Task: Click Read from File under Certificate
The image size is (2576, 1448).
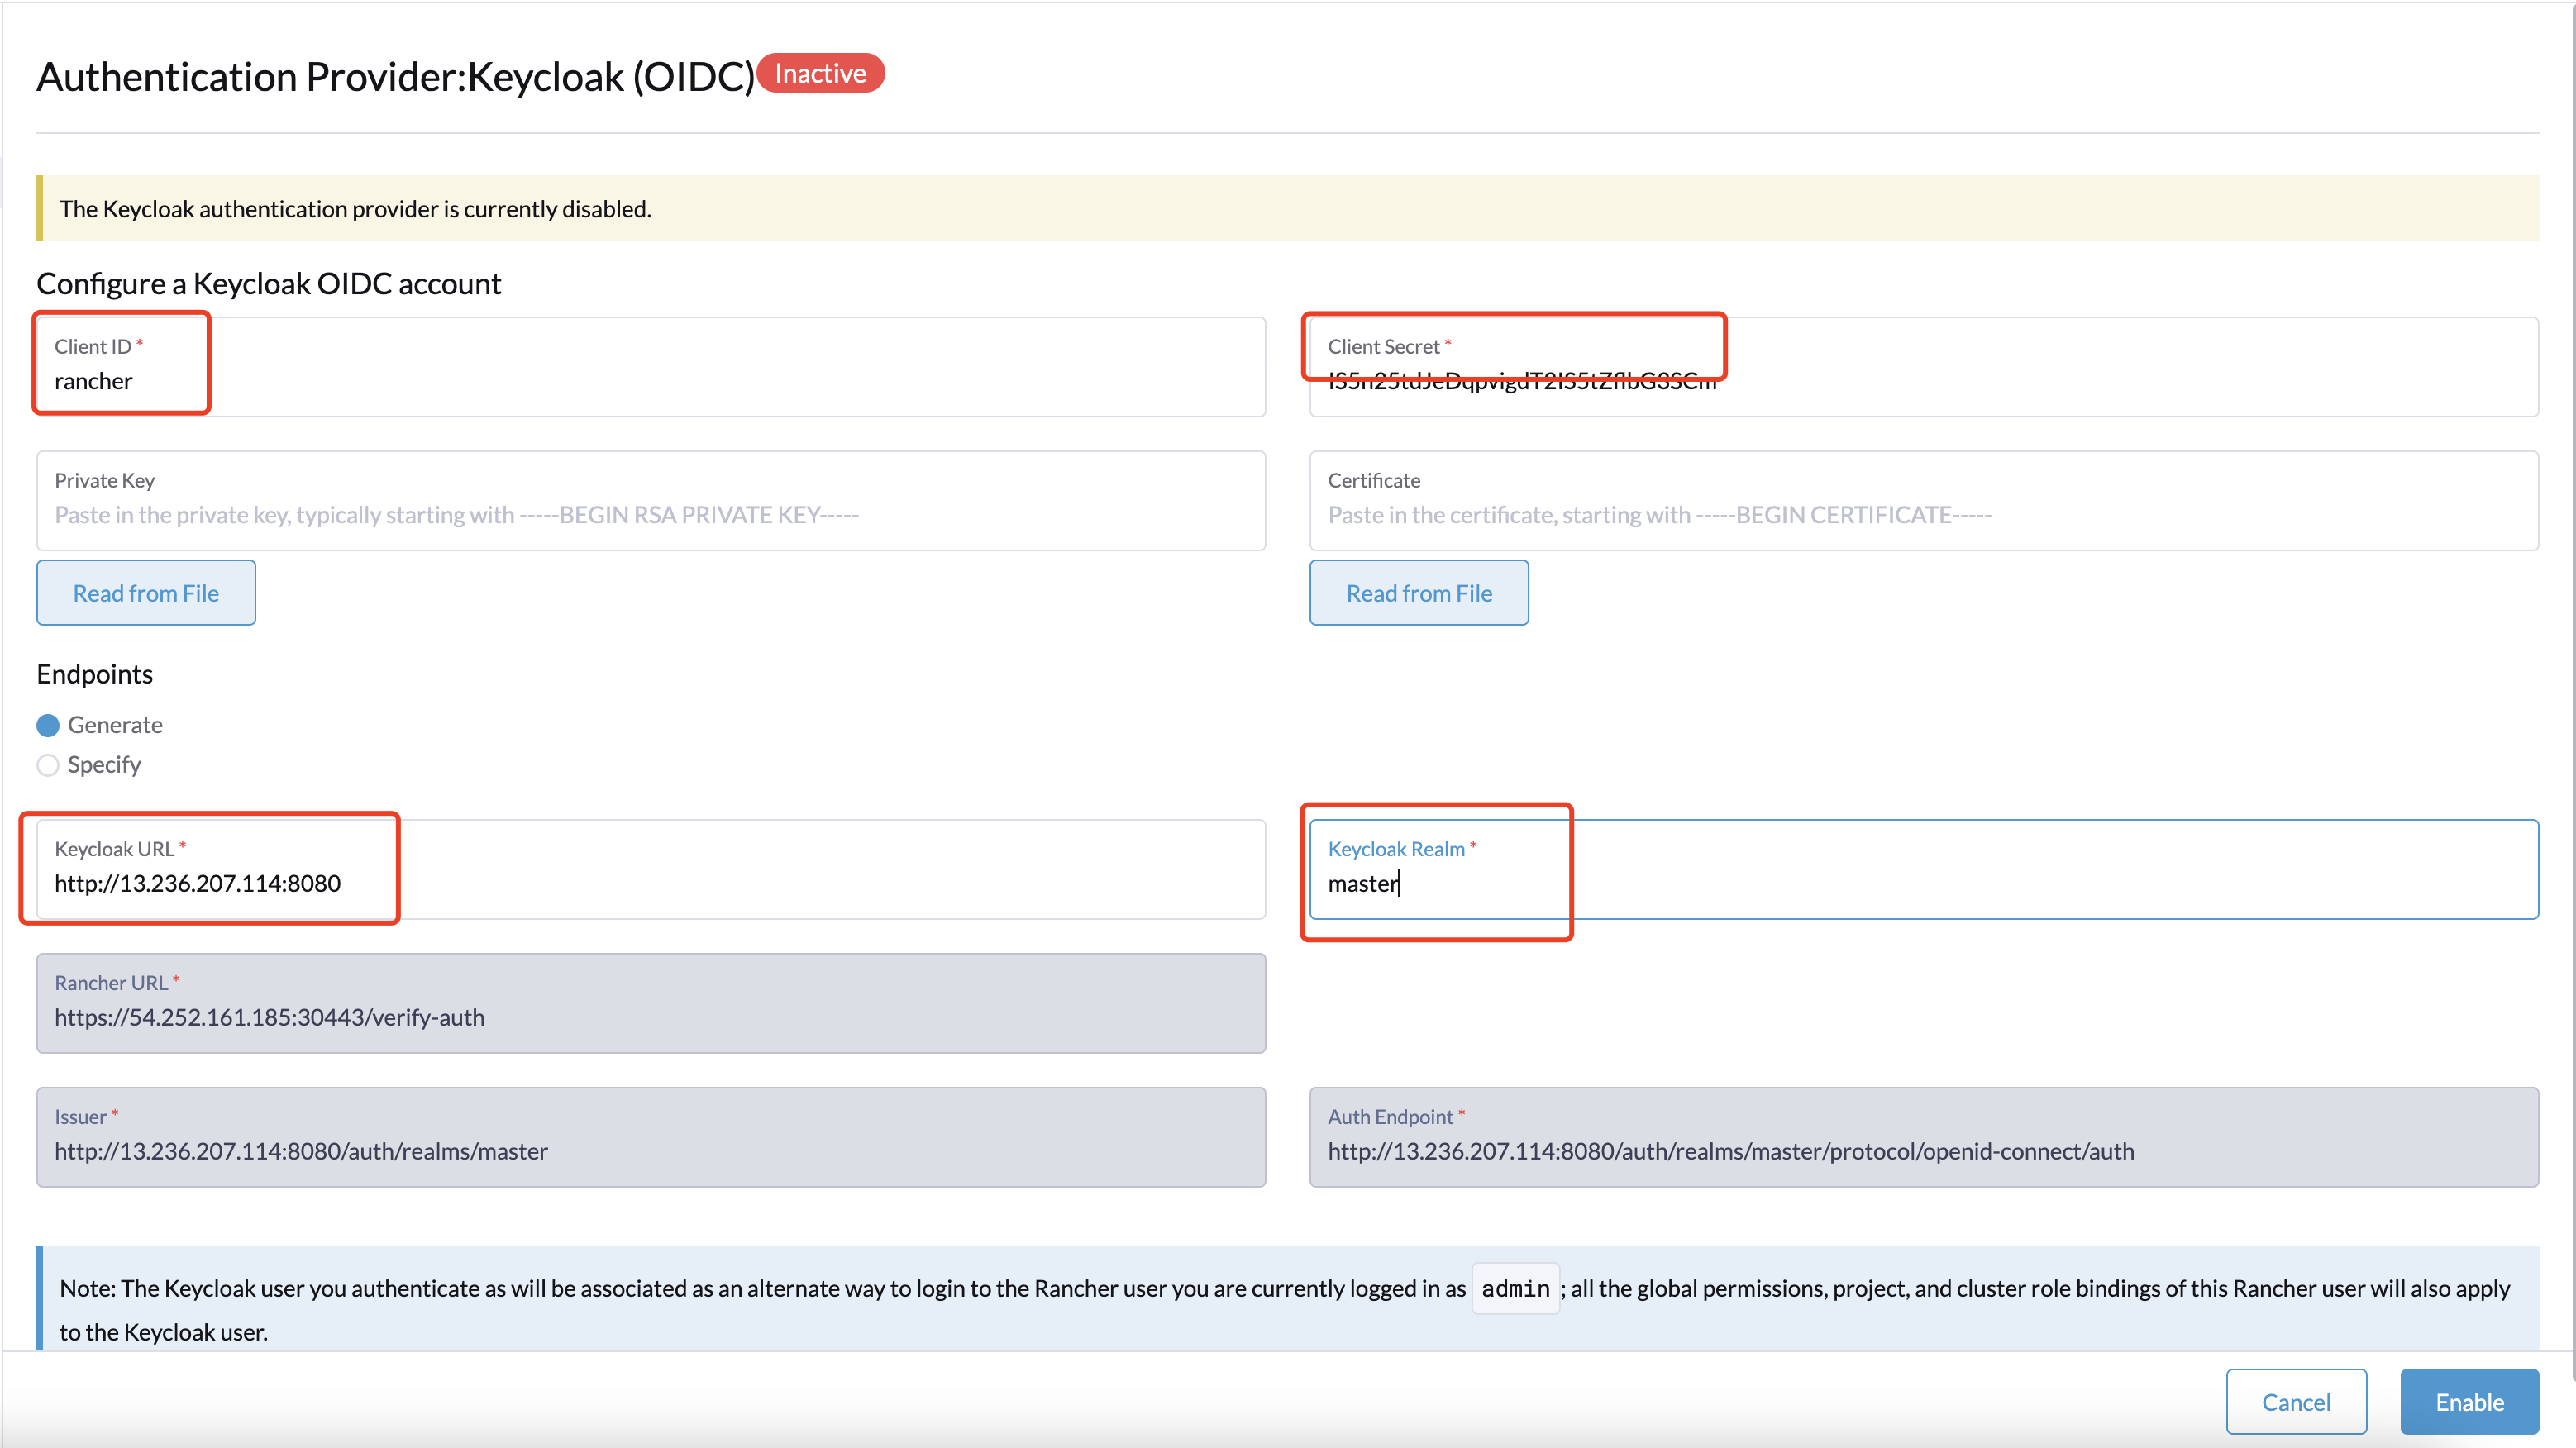Action: (1419, 593)
